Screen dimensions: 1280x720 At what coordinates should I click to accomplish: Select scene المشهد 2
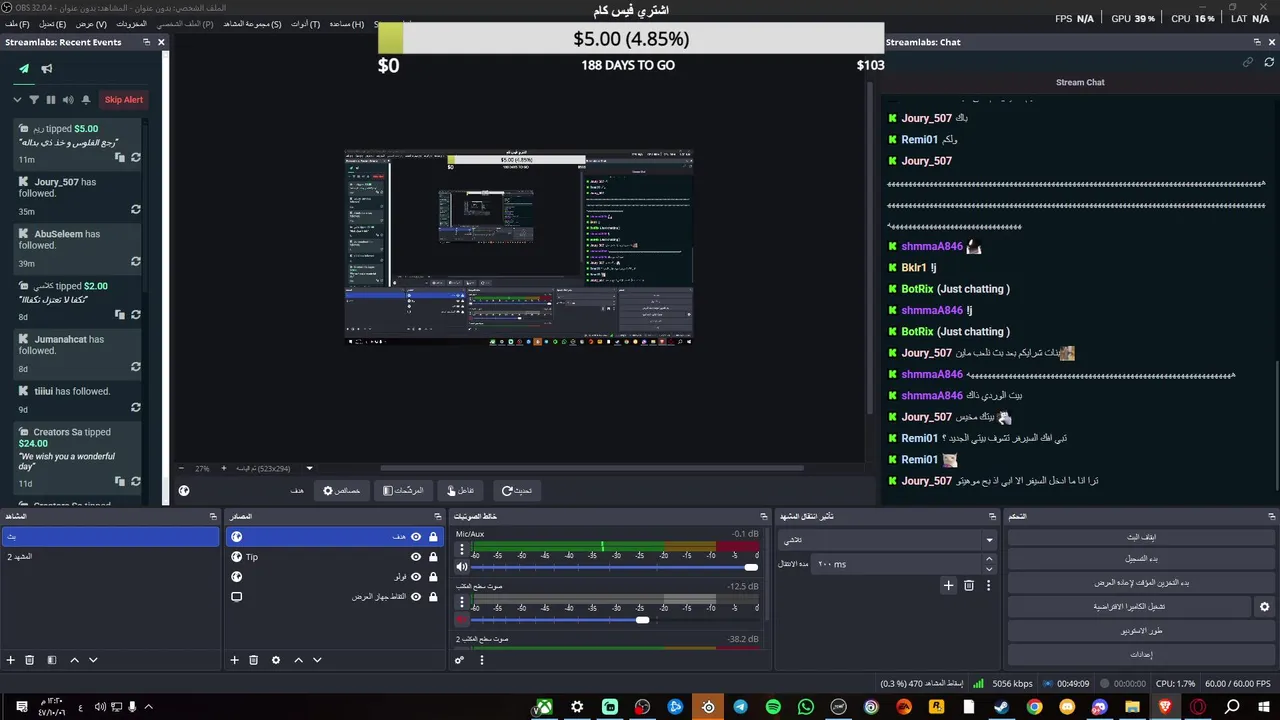pyautogui.click(x=110, y=557)
